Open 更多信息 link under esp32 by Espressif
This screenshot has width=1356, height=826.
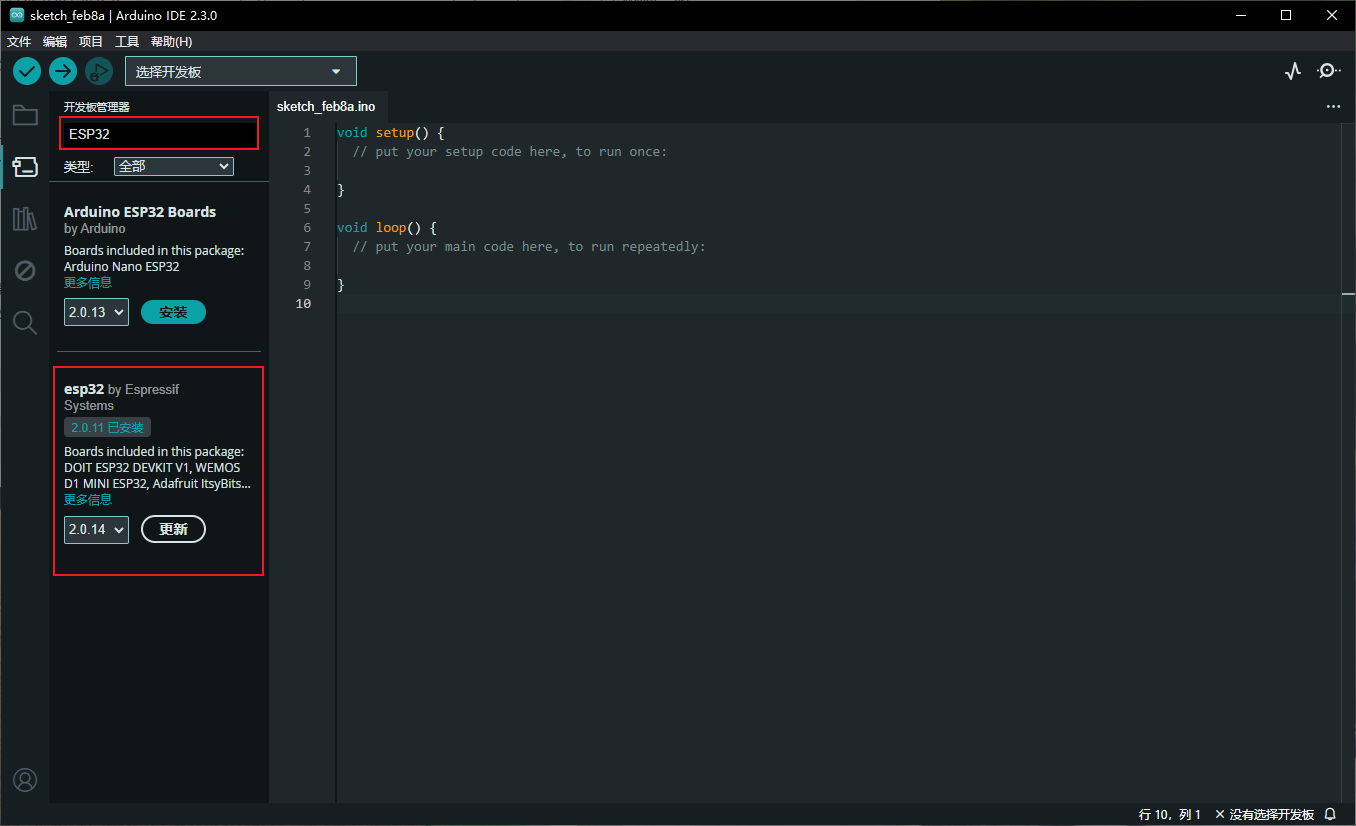tap(88, 500)
